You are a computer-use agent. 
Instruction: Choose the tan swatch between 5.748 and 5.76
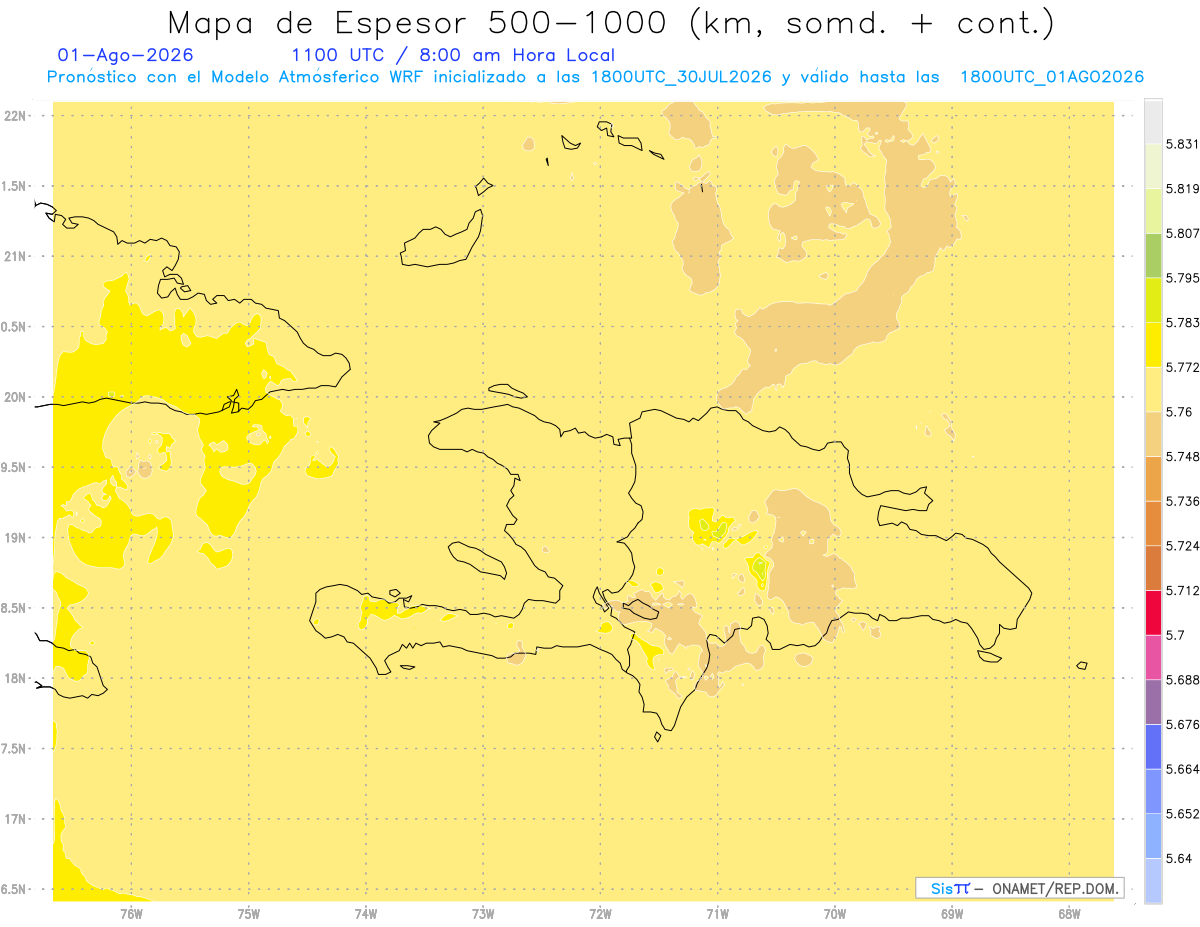tap(1153, 433)
